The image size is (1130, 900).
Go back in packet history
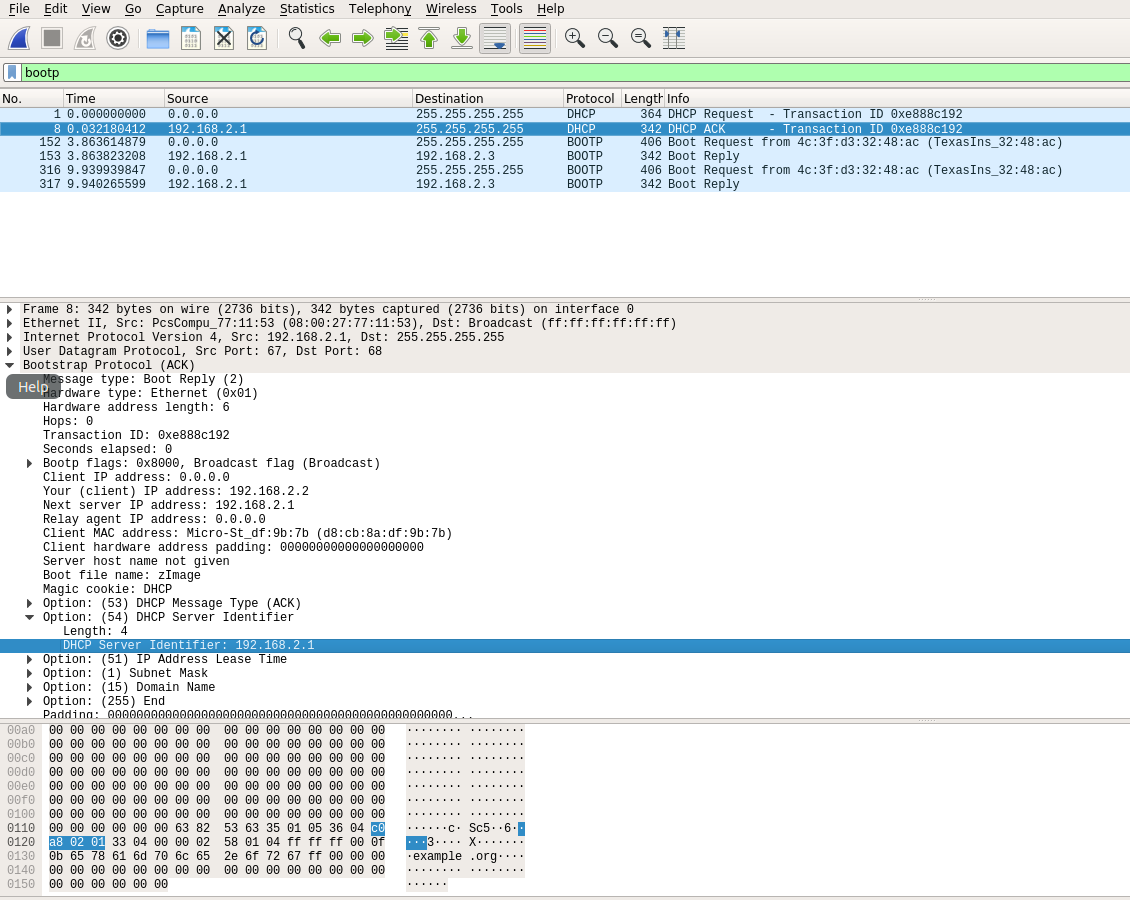click(x=330, y=38)
